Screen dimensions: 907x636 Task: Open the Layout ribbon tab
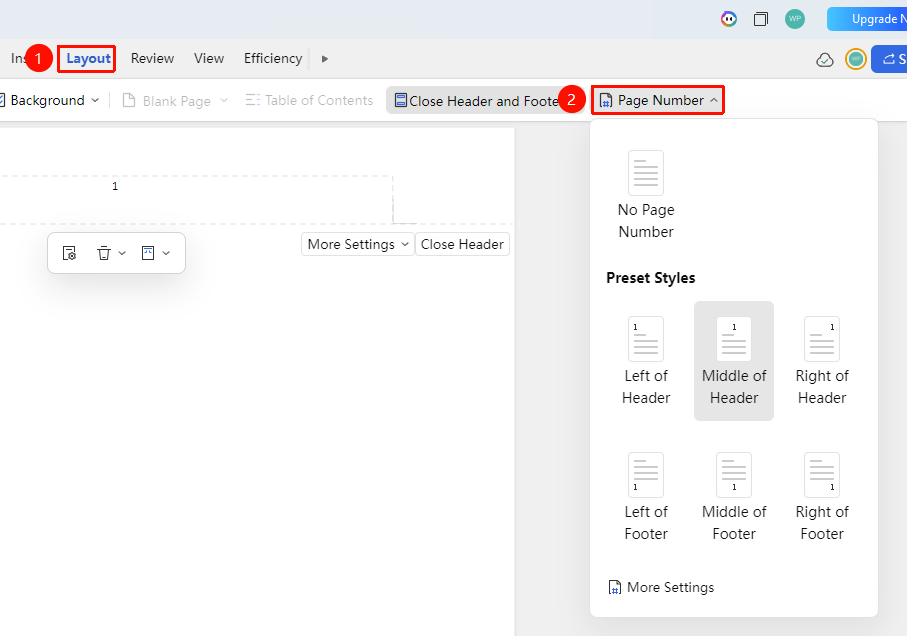tap(88, 58)
